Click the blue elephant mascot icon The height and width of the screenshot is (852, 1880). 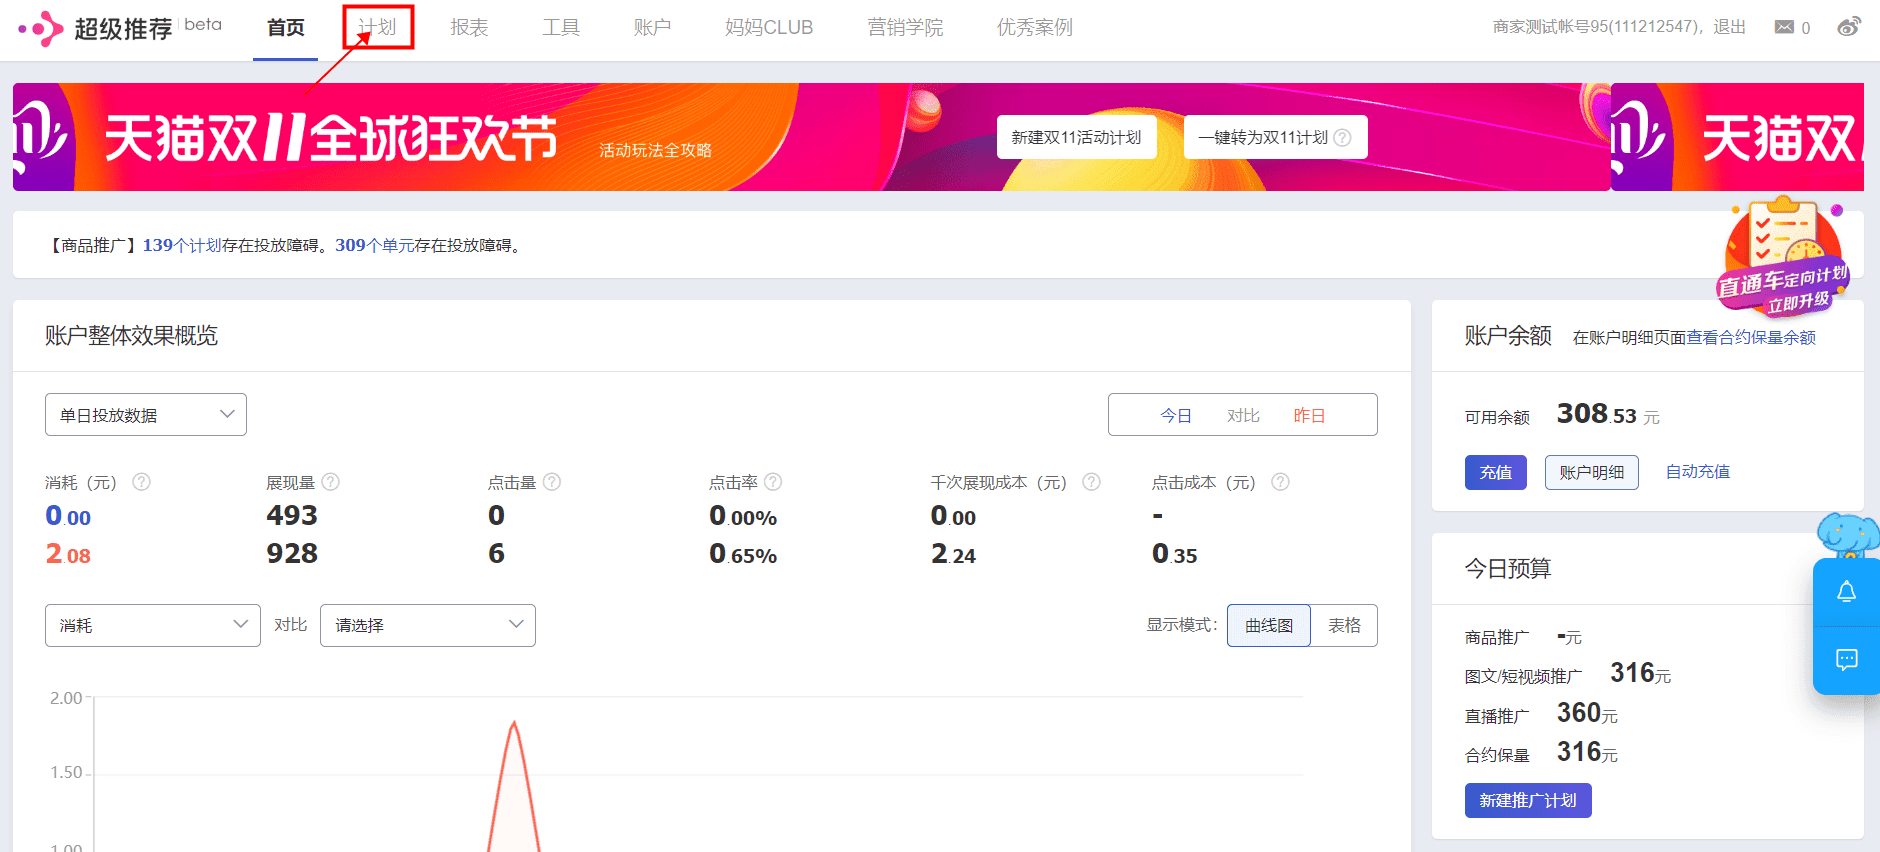tap(1848, 536)
